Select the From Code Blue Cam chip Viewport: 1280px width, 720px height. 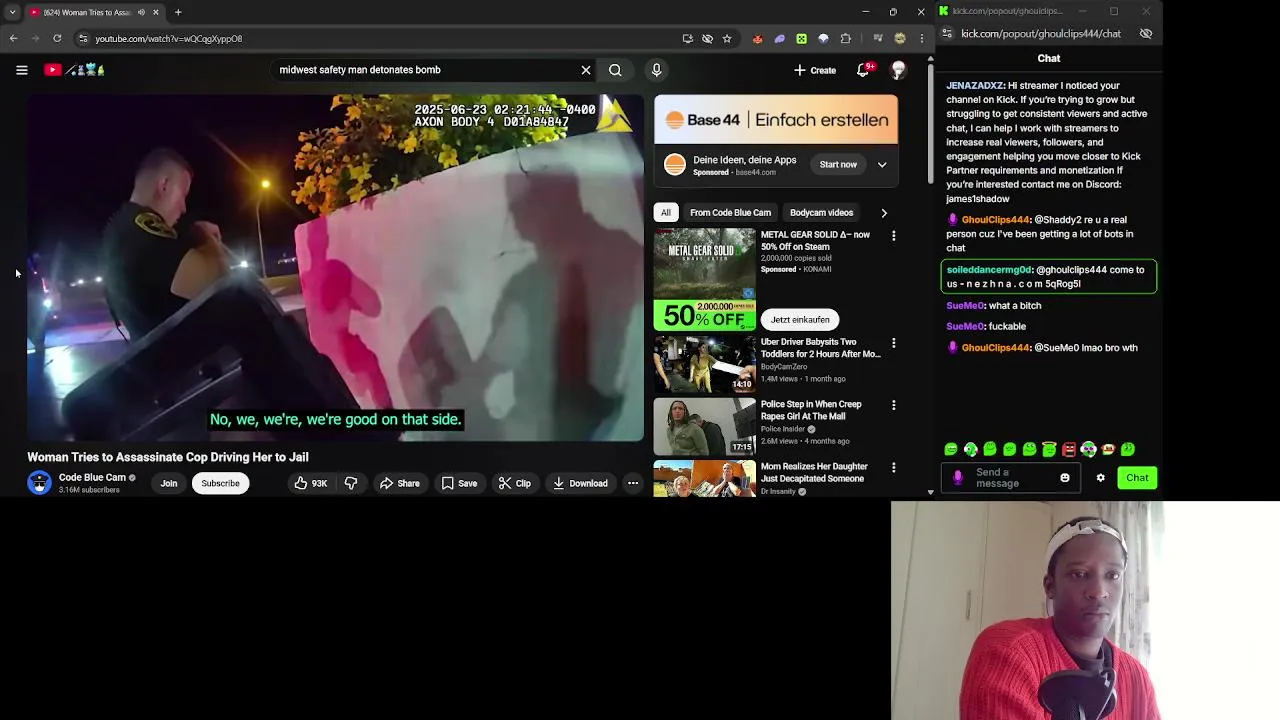click(730, 212)
